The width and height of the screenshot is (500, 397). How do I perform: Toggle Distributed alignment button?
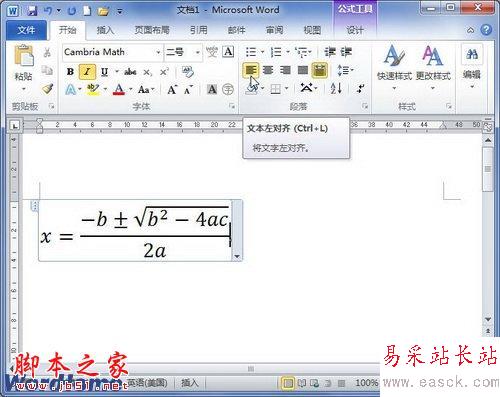coord(320,70)
